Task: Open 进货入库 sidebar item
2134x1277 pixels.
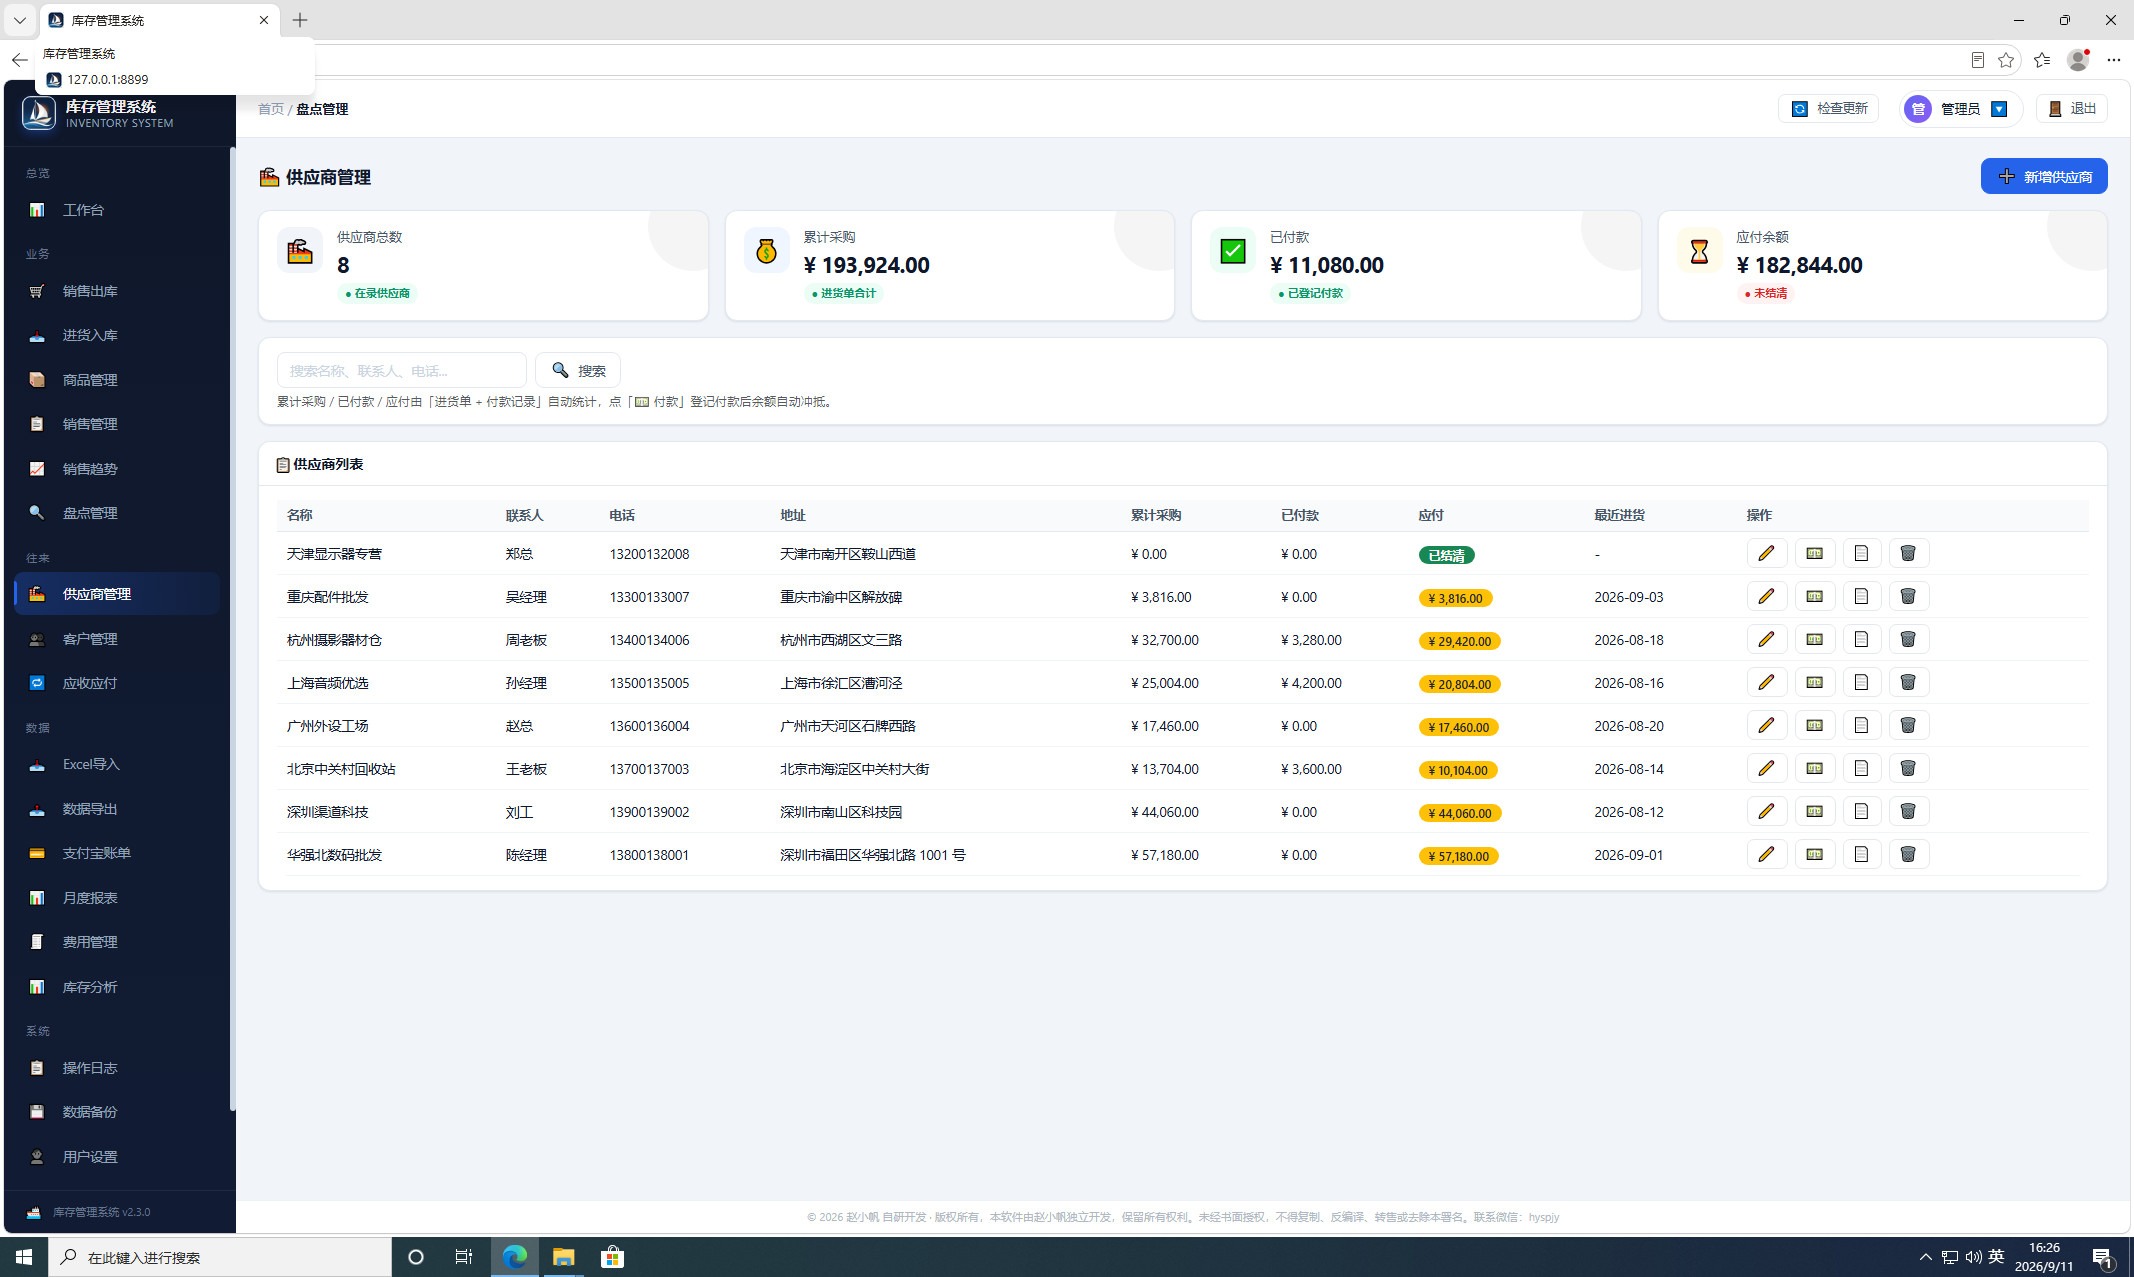Action: (117, 335)
